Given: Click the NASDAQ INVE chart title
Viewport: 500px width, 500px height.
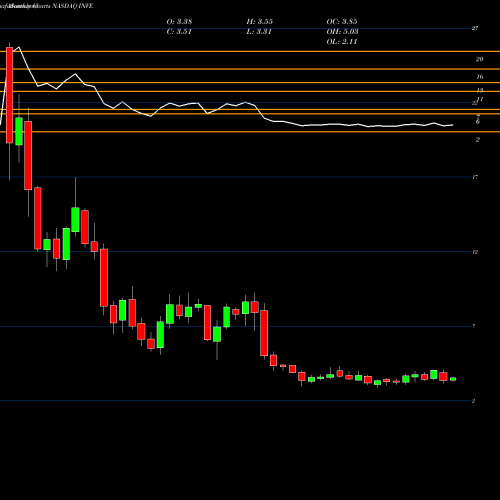Looking at the screenshot, I should [72, 6].
